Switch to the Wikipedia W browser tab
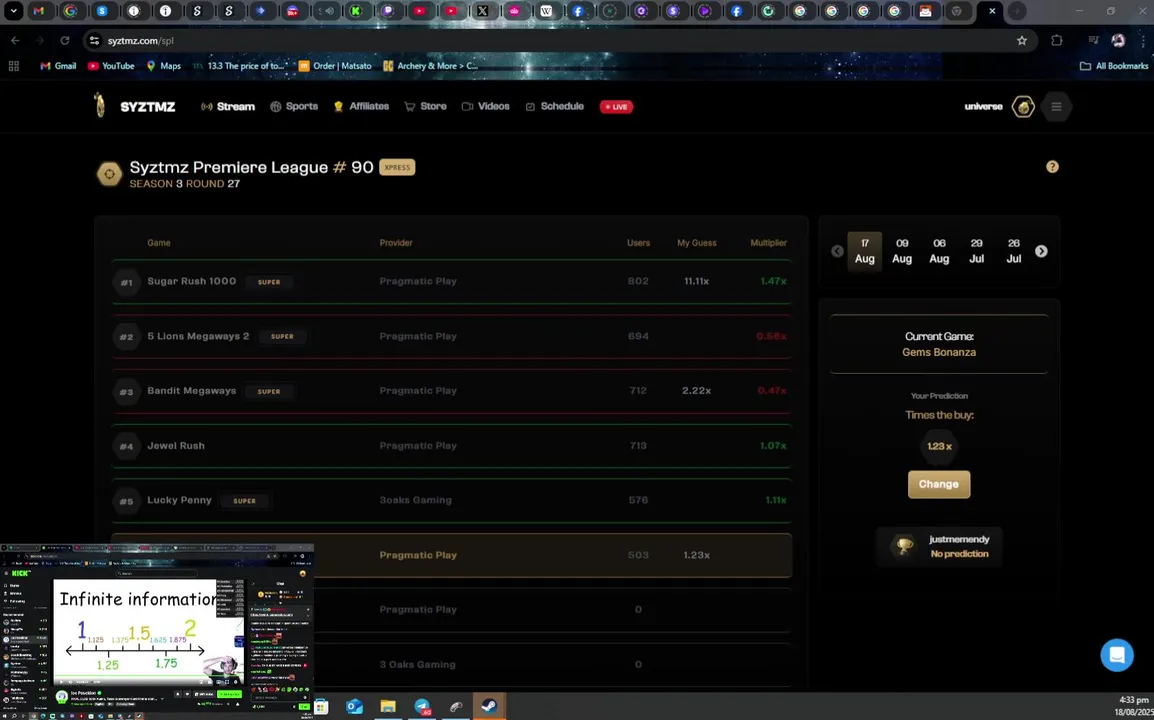The height and width of the screenshot is (720, 1154). coord(546,11)
